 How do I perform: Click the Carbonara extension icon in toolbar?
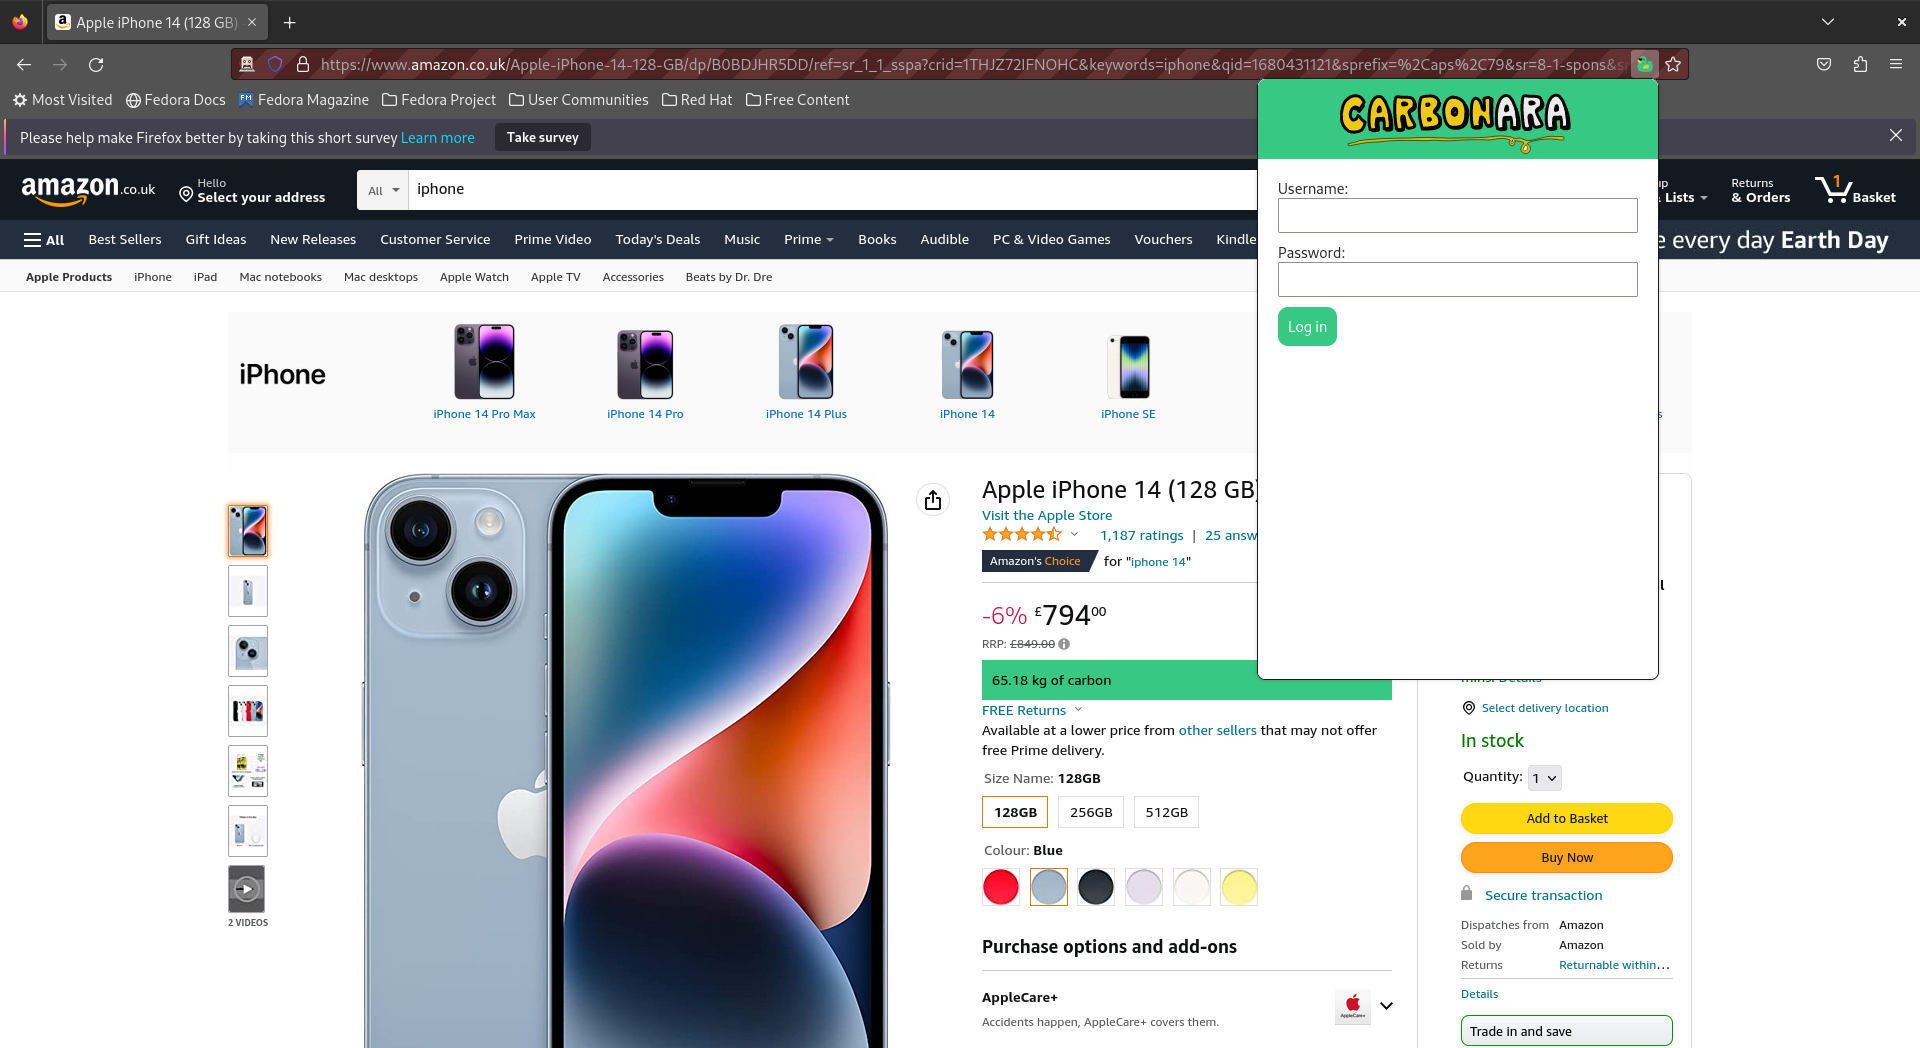coord(1644,64)
